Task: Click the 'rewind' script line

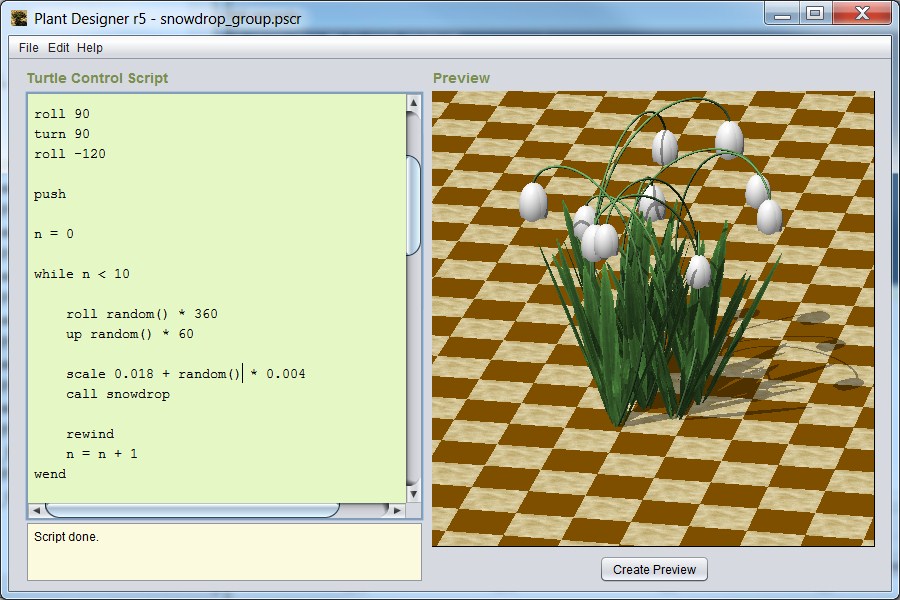Action: point(90,434)
